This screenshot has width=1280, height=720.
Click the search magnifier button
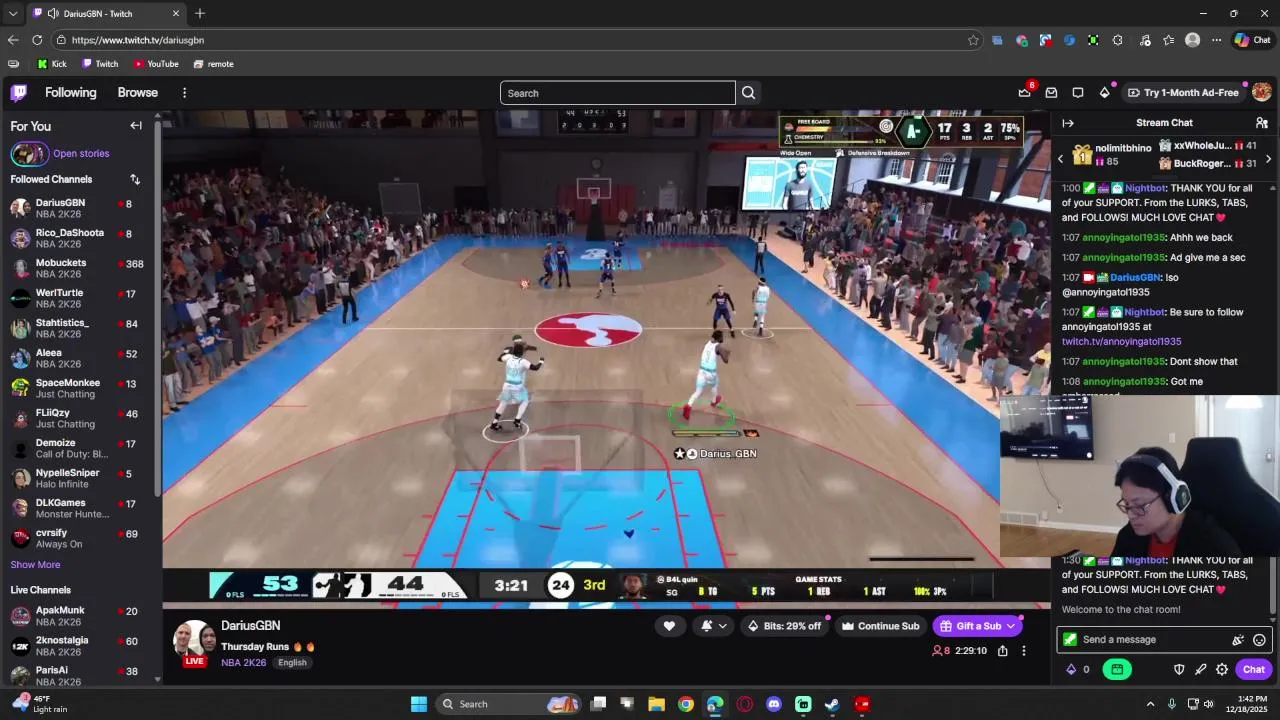pos(748,93)
